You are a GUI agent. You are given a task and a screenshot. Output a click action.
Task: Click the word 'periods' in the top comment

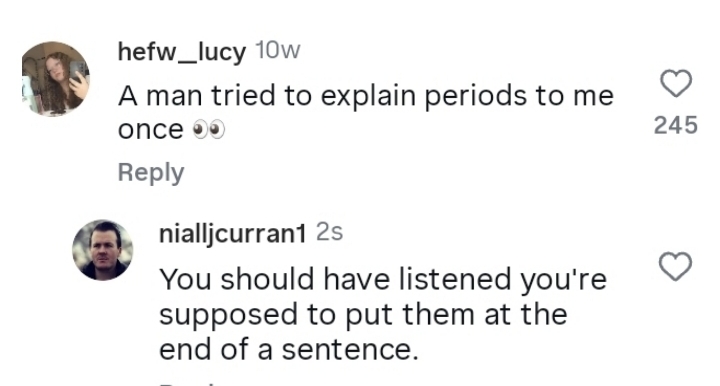[x=476, y=96]
